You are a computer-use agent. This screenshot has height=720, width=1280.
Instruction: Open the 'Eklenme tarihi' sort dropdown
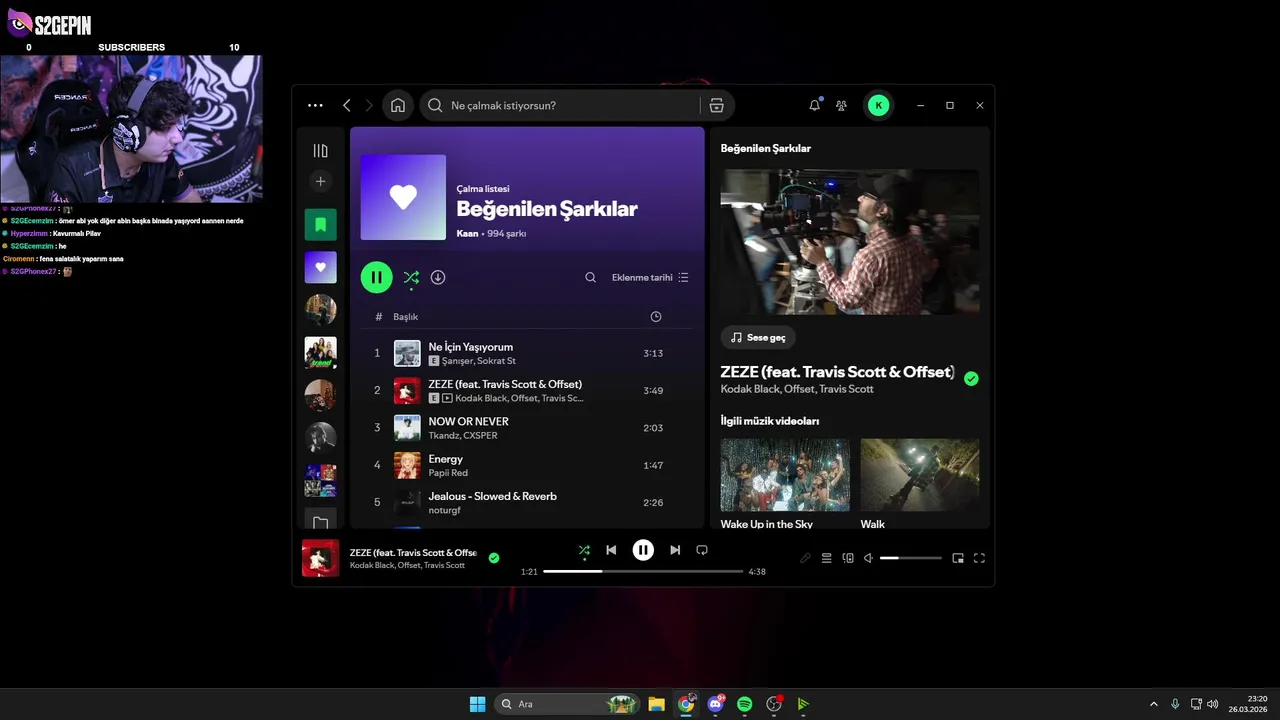(x=650, y=277)
